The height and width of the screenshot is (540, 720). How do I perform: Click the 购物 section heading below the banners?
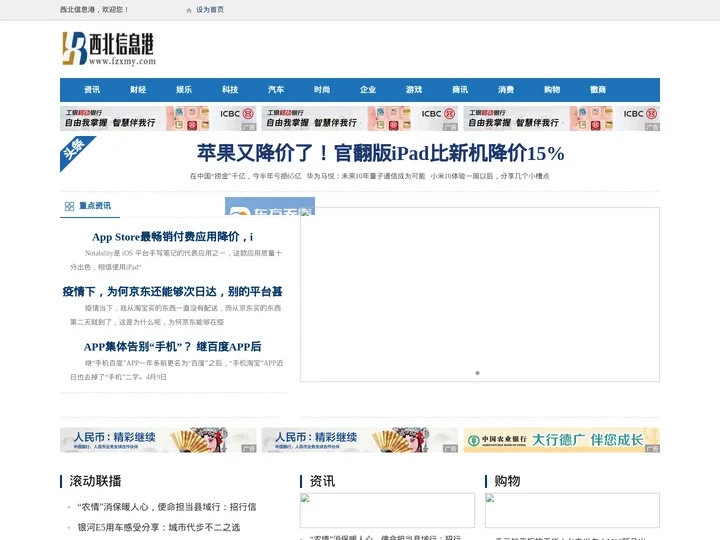[507, 481]
